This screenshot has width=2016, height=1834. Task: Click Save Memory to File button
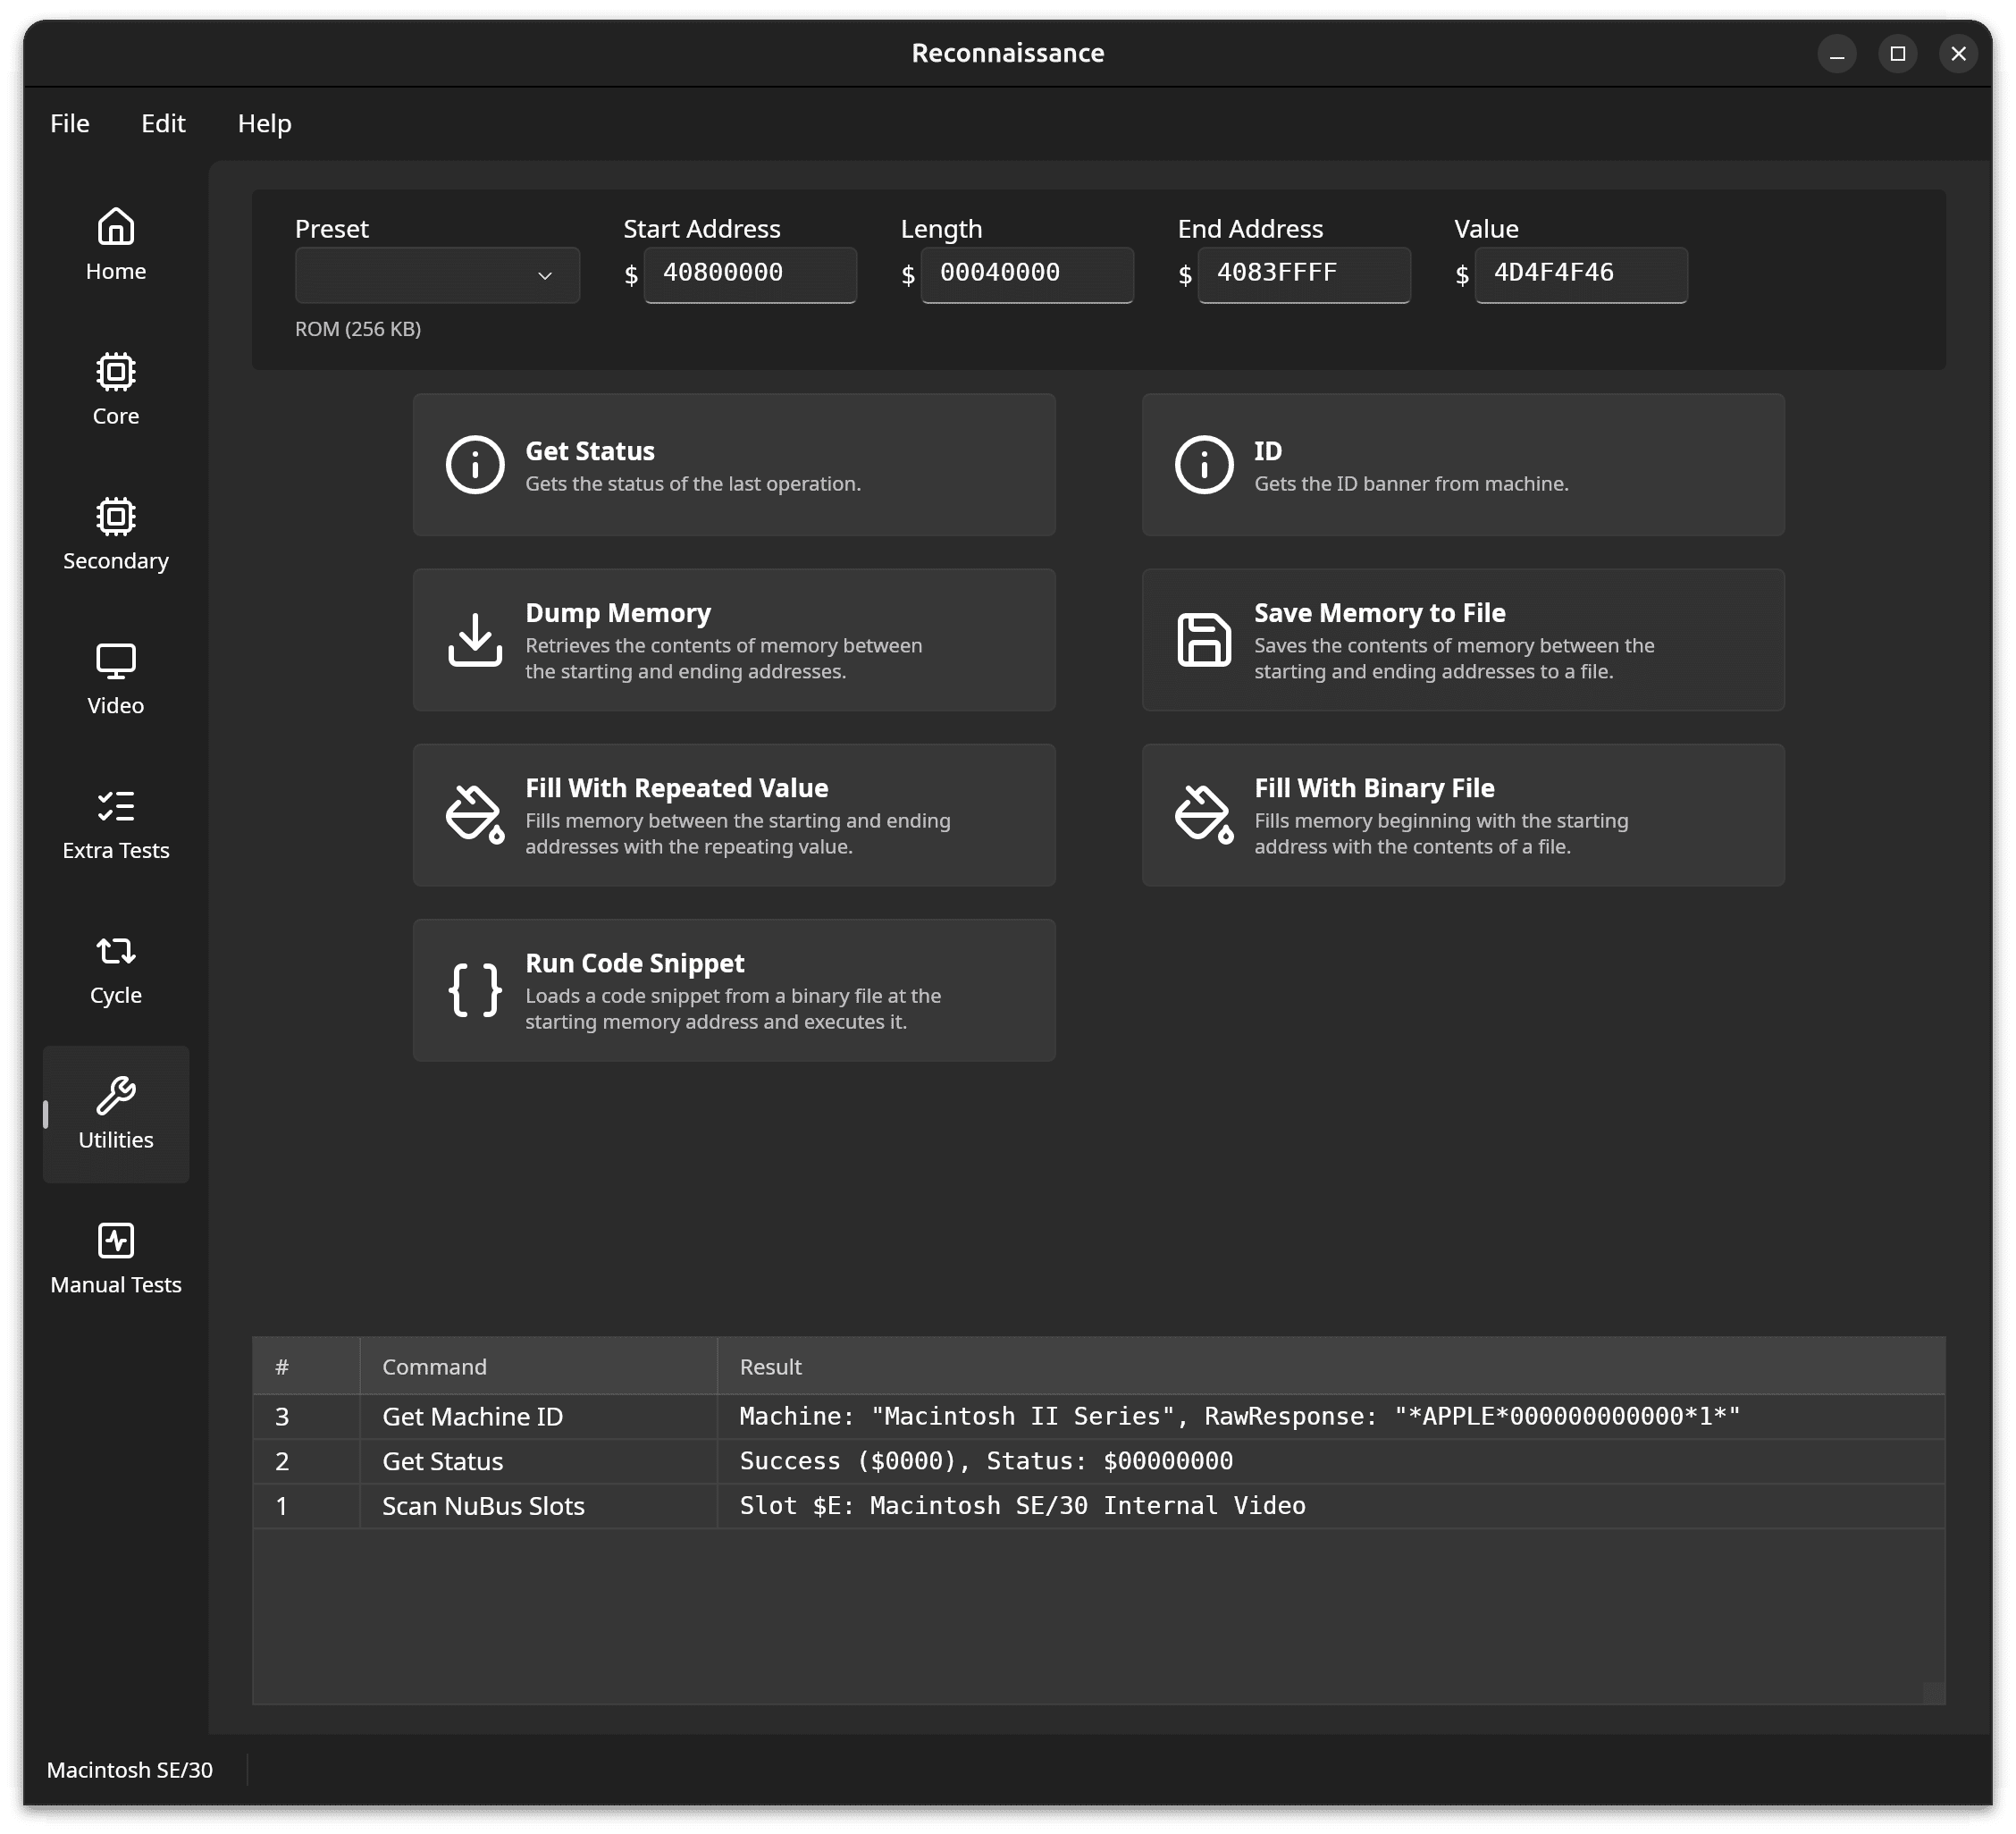click(1462, 640)
